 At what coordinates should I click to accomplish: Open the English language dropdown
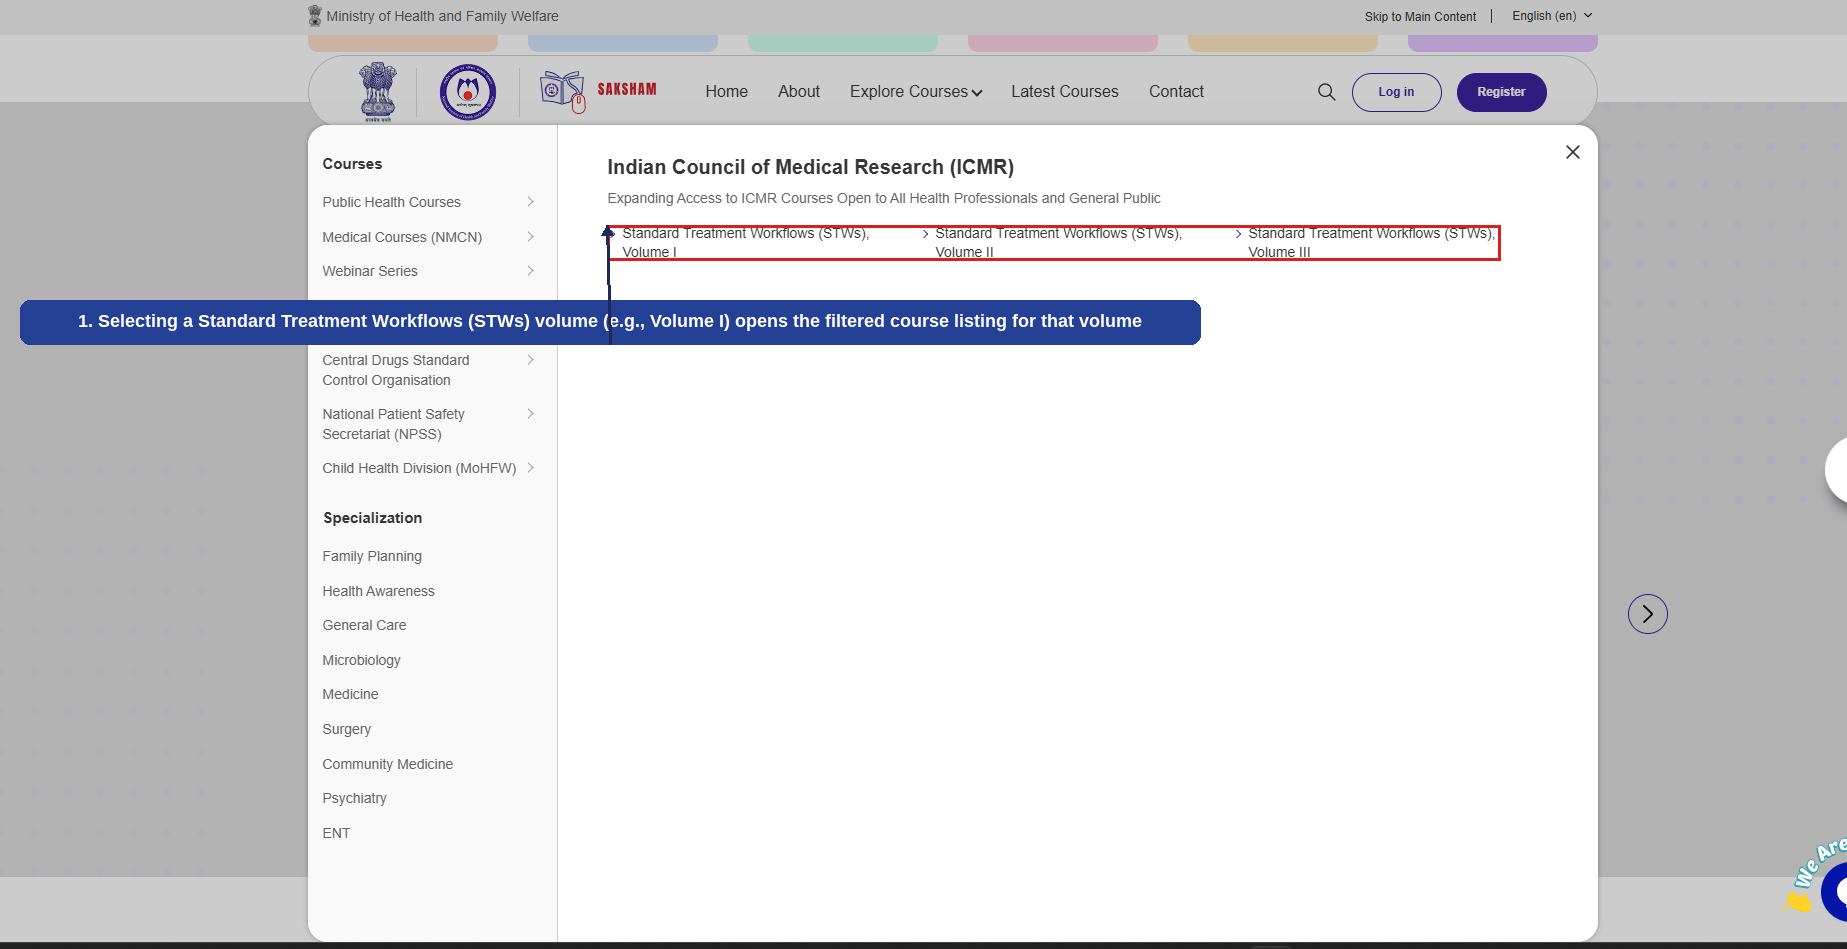(x=1552, y=16)
